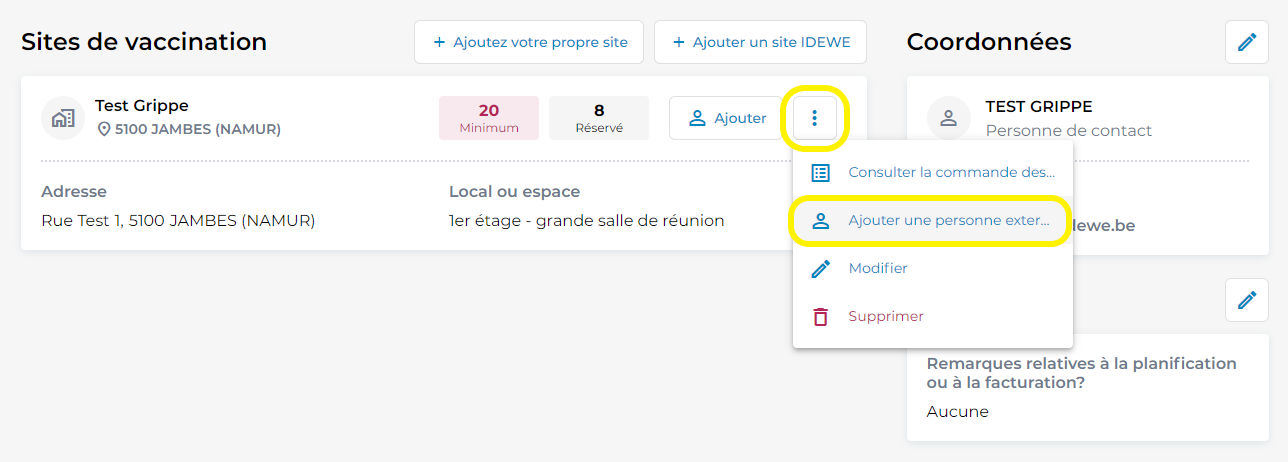Image resolution: width=1288 pixels, height=462 pixels.
Task: Choose Supprimer in the context menu
Action: [933, 316]
